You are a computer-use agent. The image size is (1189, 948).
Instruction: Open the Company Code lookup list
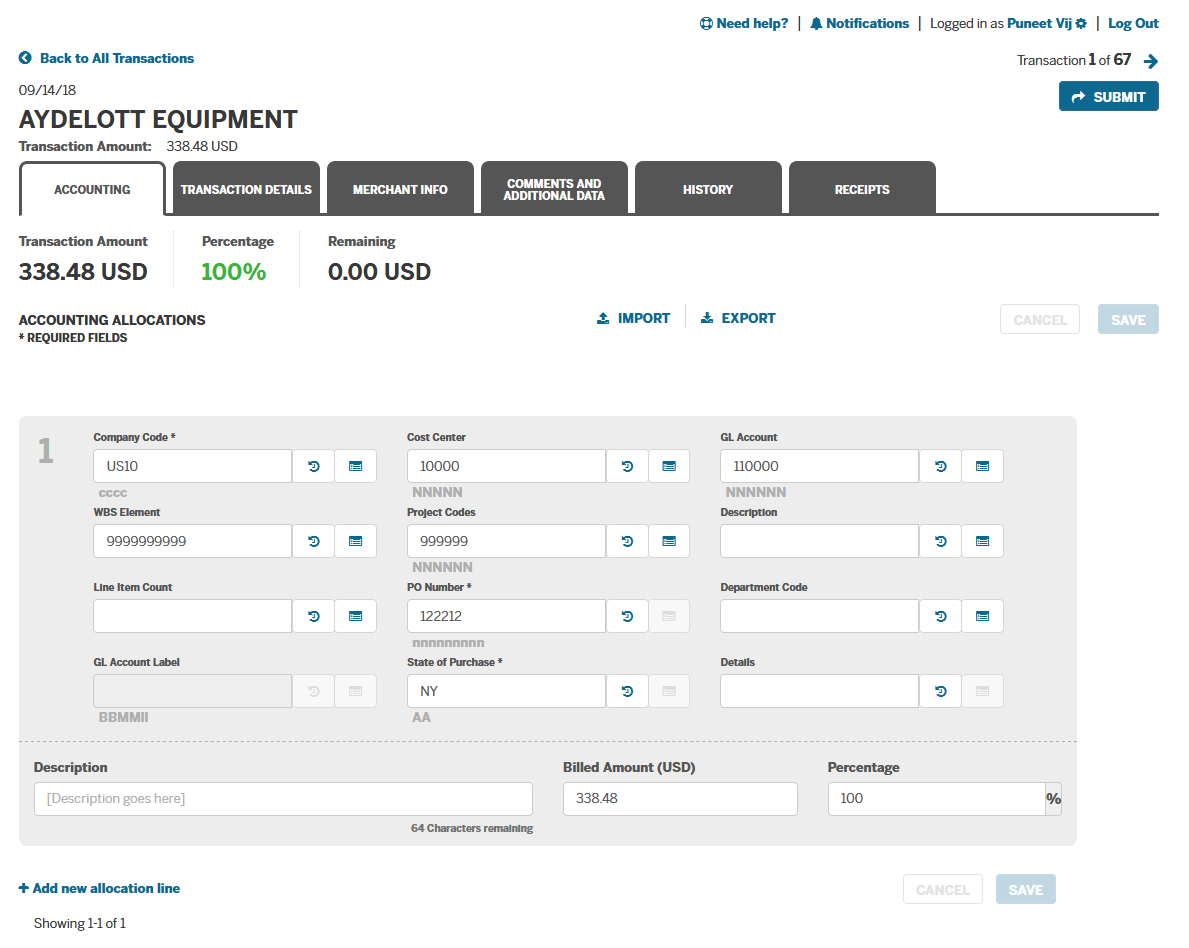(x=356, y=466)
